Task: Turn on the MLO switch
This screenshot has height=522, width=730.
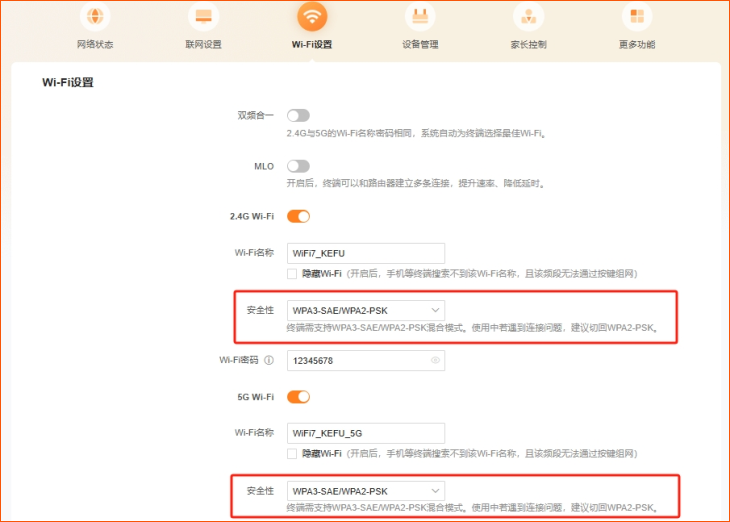Action: point(298,166)
